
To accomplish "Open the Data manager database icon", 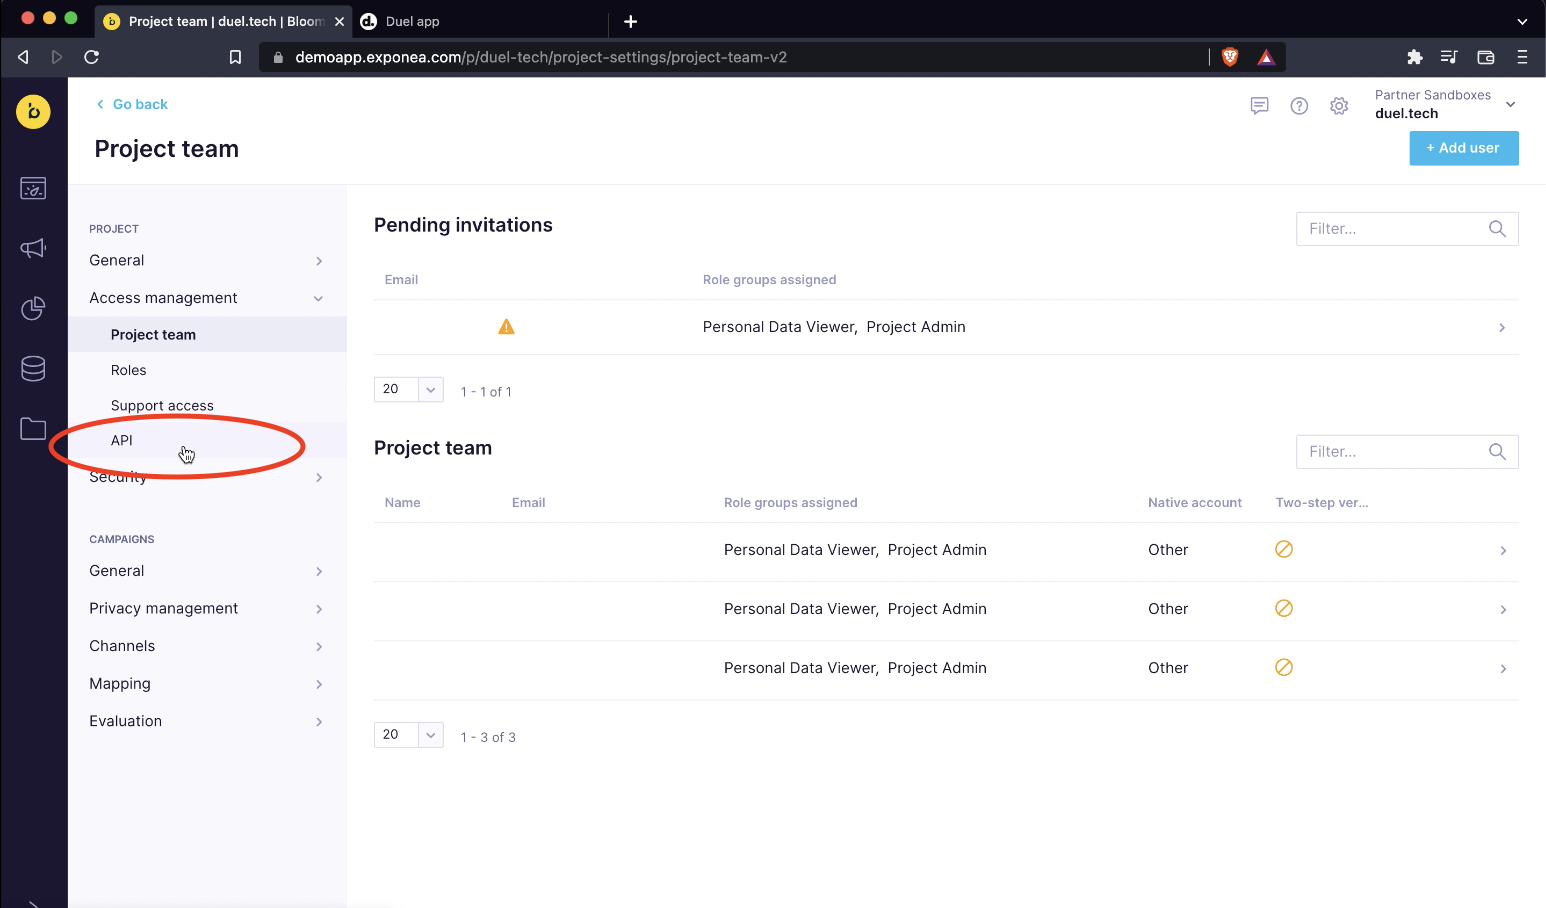I will [x=33, y=369].
